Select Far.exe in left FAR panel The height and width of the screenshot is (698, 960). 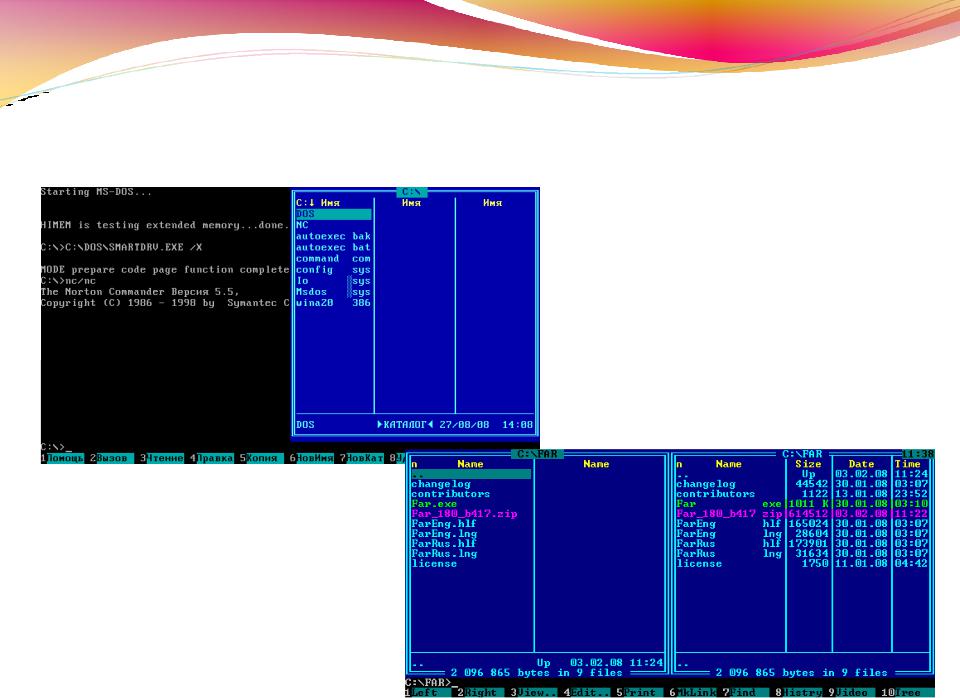click(x=434, y=504)
